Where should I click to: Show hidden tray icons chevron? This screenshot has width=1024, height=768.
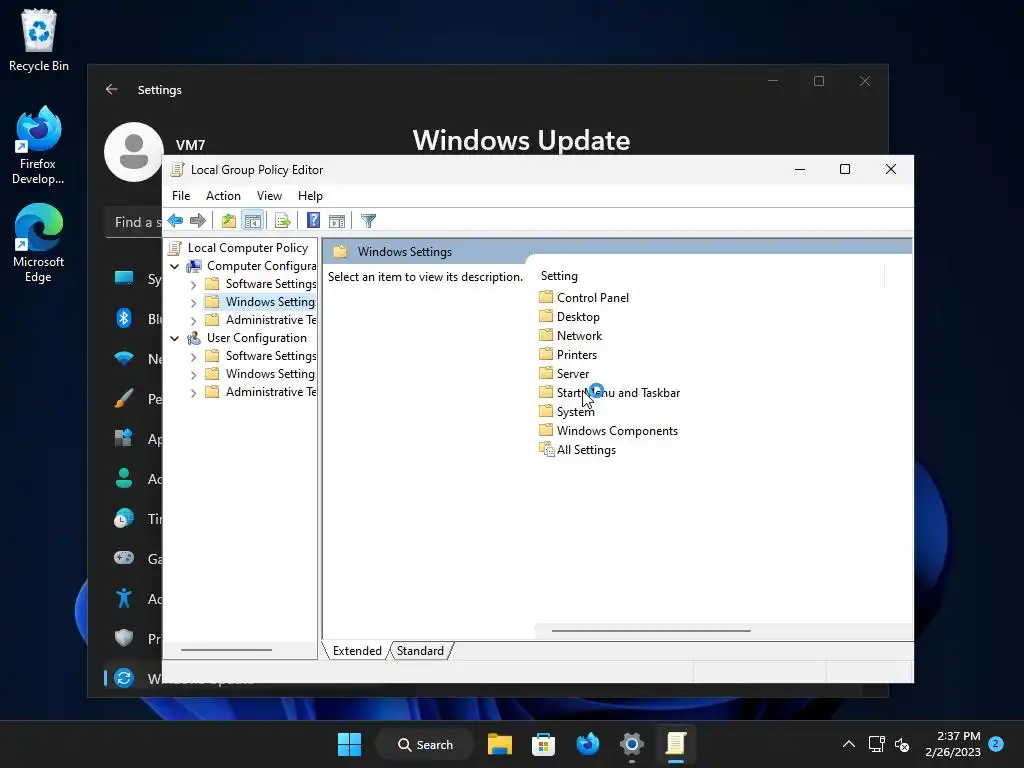pos(848,744)
